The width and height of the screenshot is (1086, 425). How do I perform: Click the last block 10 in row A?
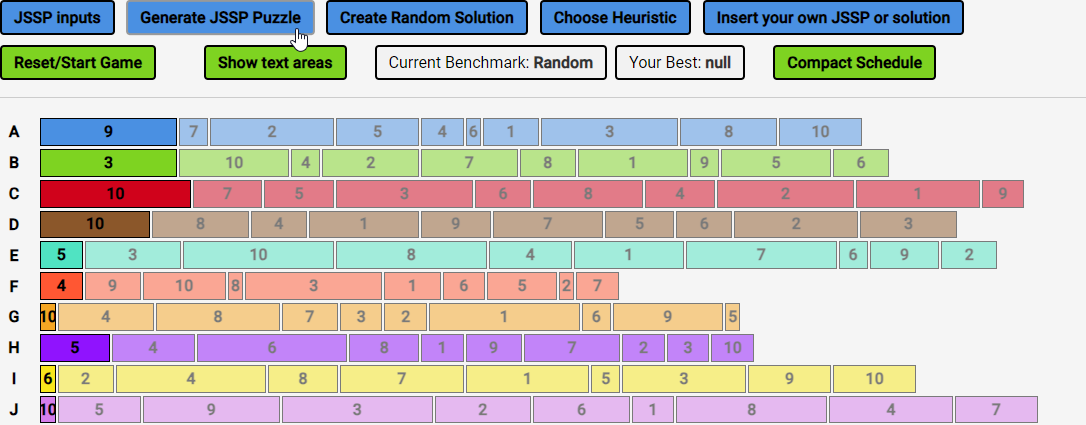pyautogui.click(x=820, y=132)
